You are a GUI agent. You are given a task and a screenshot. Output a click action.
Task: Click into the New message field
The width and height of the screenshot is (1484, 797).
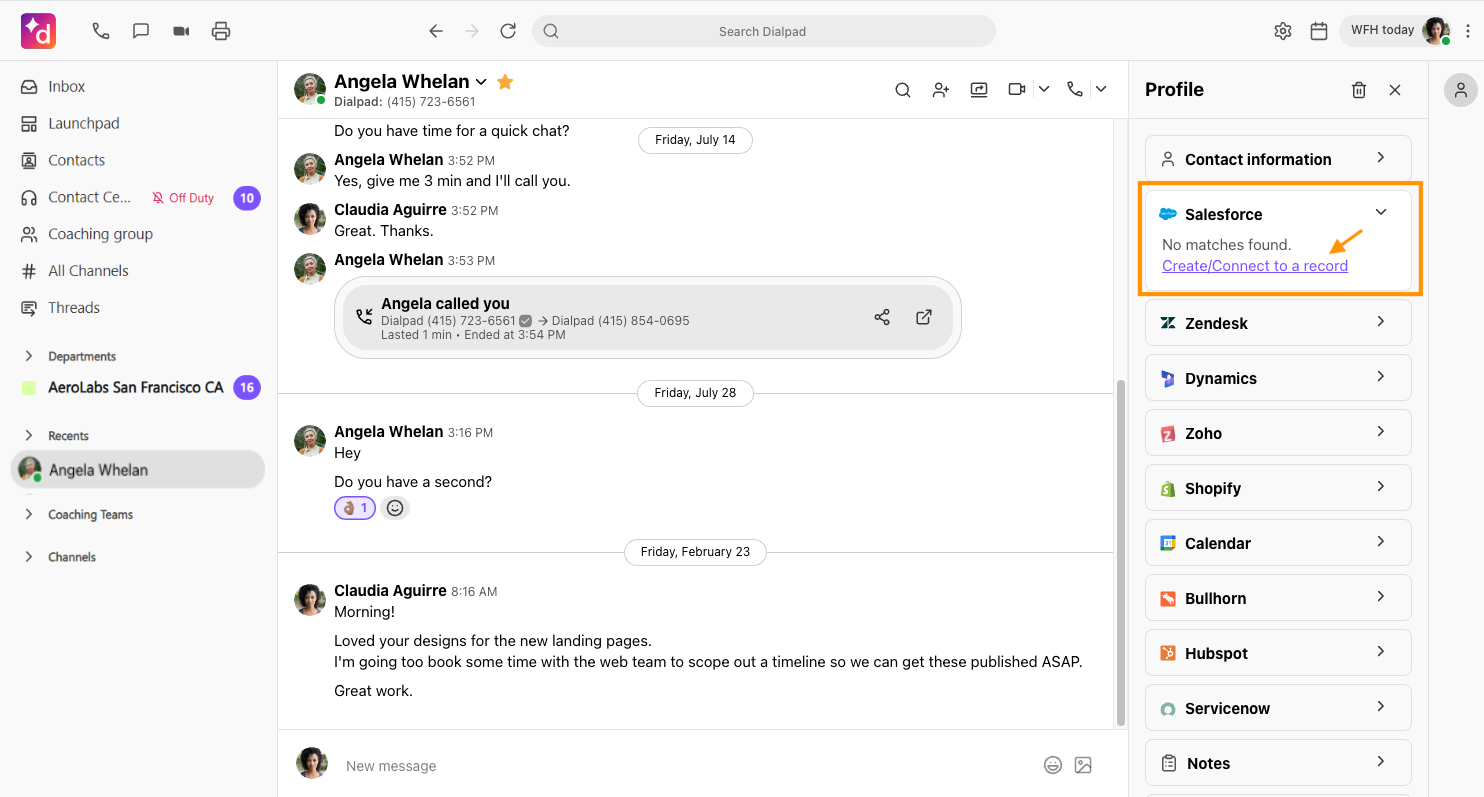[685, 766]
